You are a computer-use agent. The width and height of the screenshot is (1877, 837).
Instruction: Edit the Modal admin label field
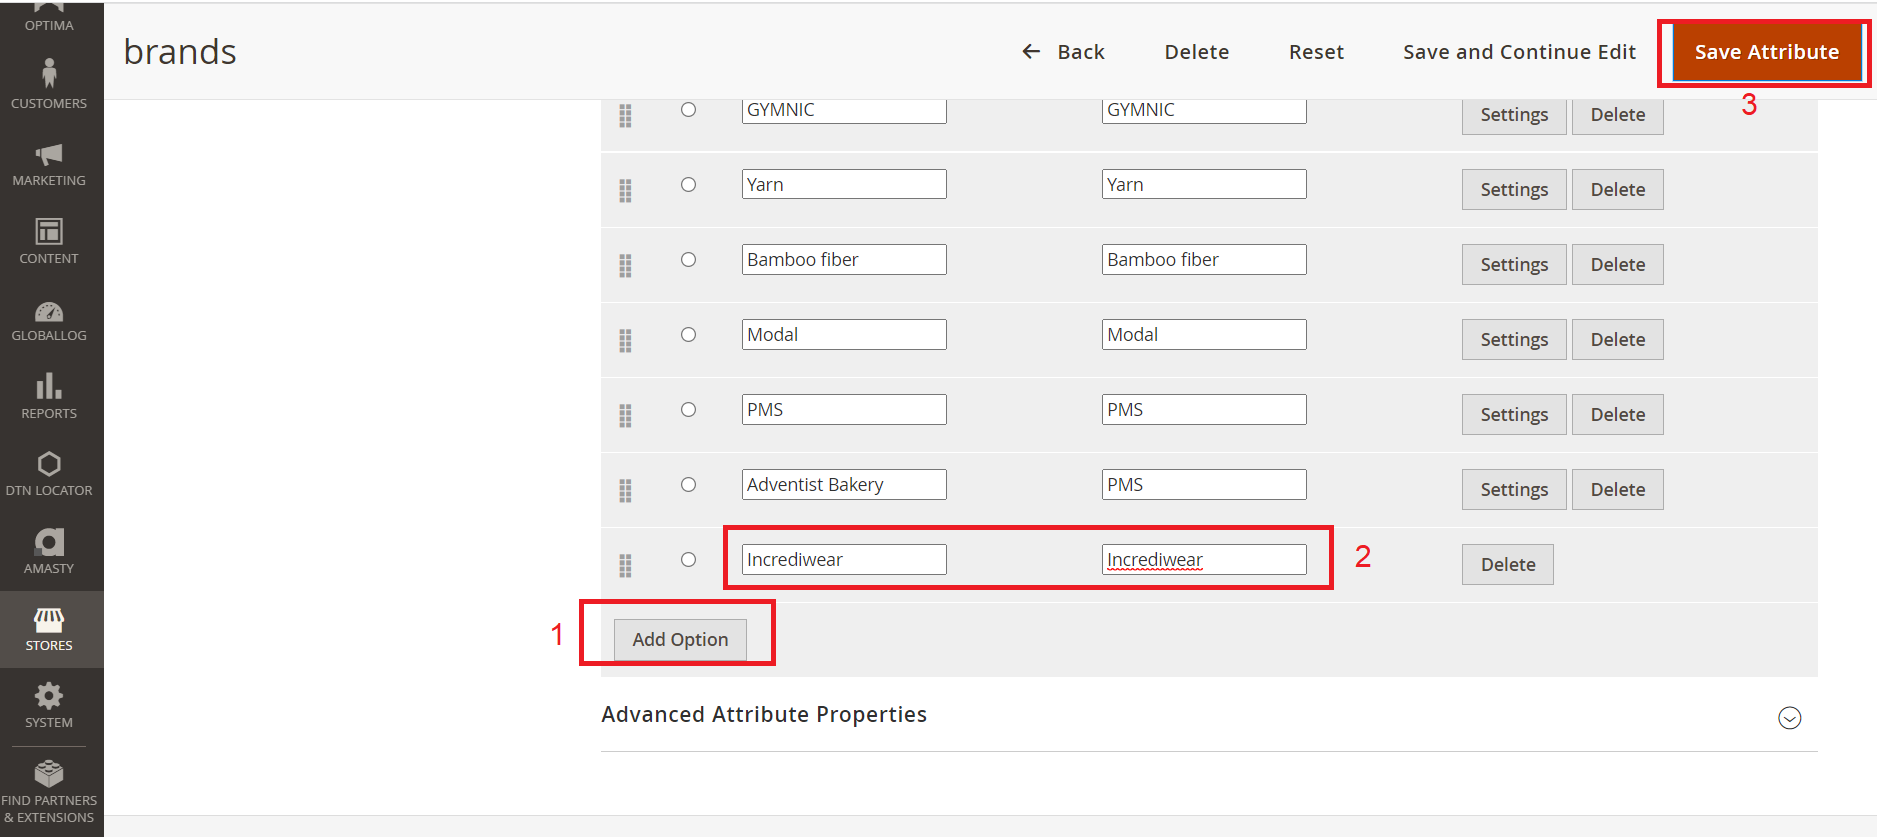click(844, 334)
